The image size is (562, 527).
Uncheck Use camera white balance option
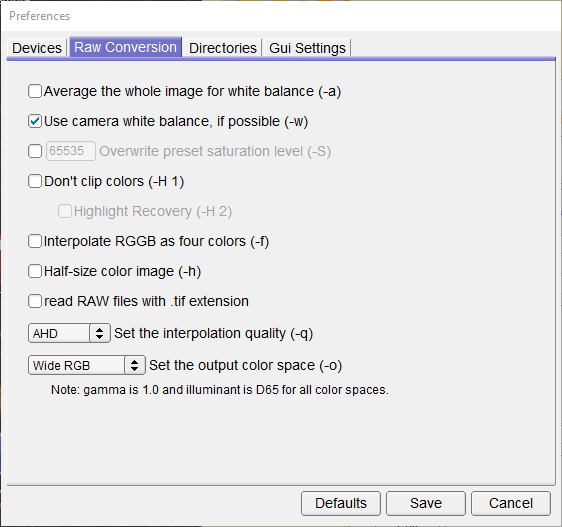coord(35,121)
